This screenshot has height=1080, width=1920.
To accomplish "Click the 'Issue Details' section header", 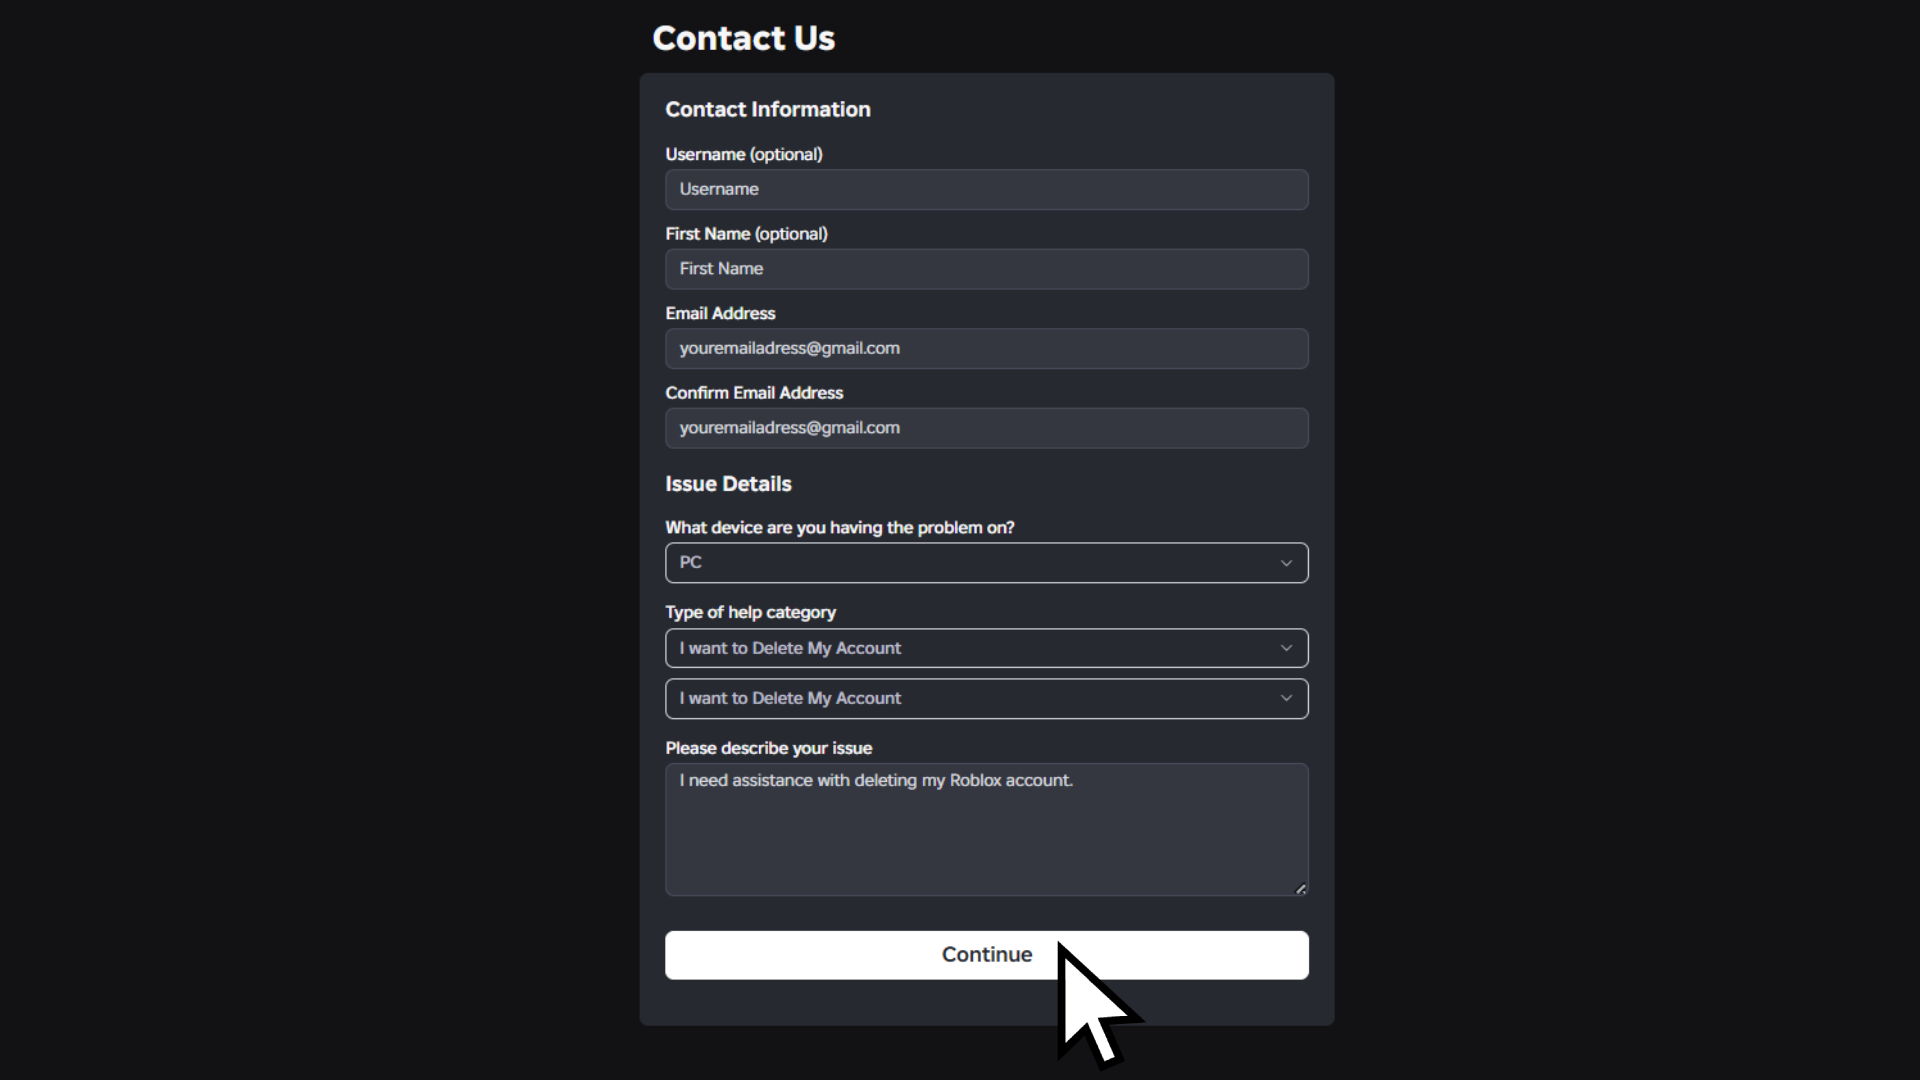I will pyautogui.click(x=728, y=484).
